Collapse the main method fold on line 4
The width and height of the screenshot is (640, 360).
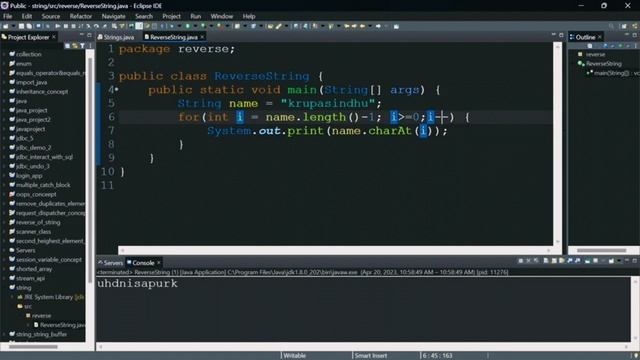click(x=117, y=89)
